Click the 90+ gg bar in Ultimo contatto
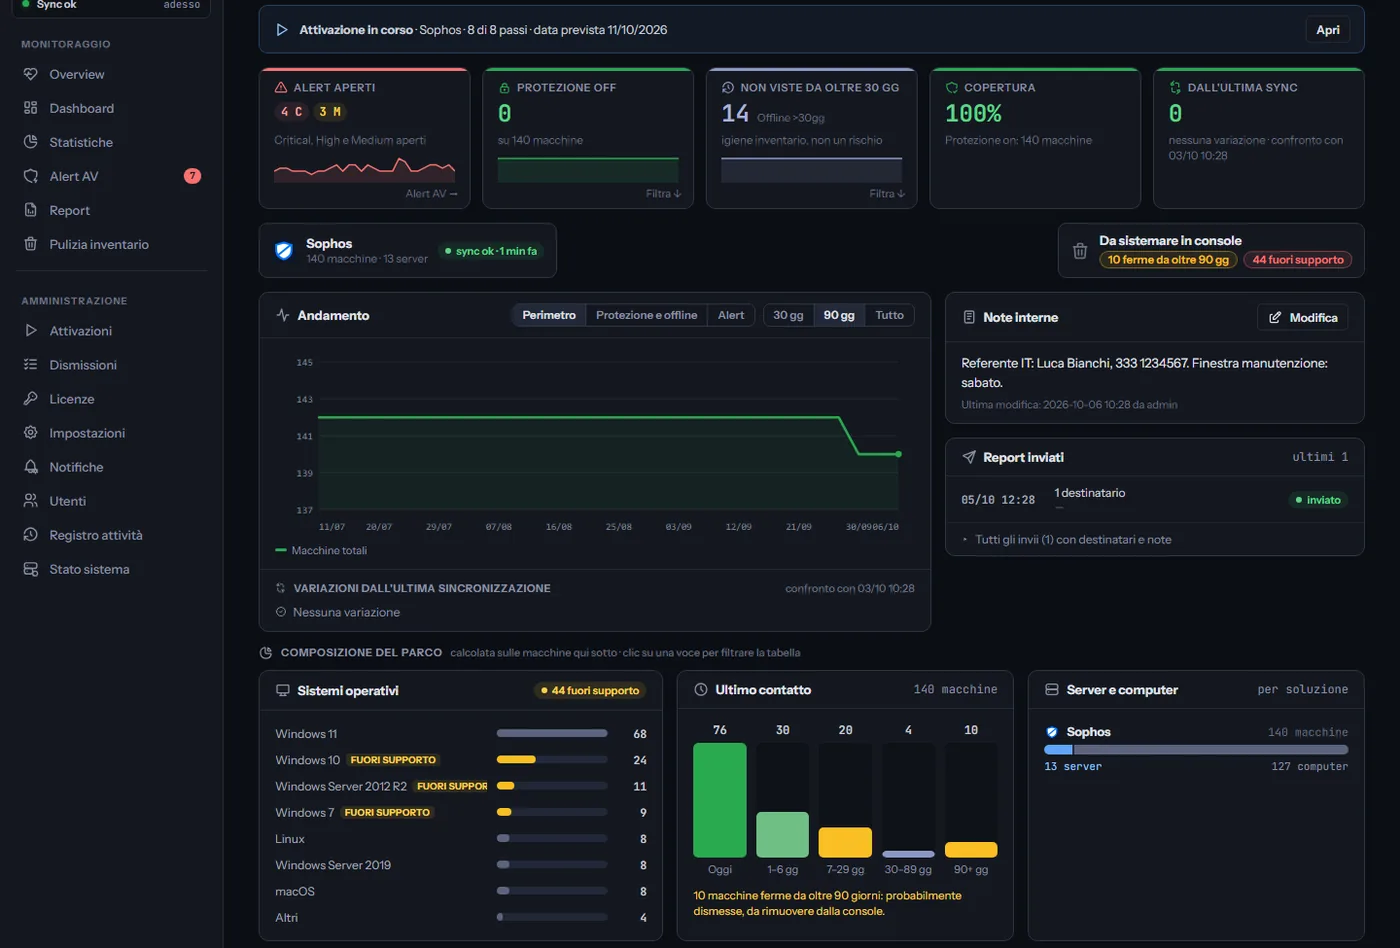This screenshot has height=948, width=1400. point(971,850)
